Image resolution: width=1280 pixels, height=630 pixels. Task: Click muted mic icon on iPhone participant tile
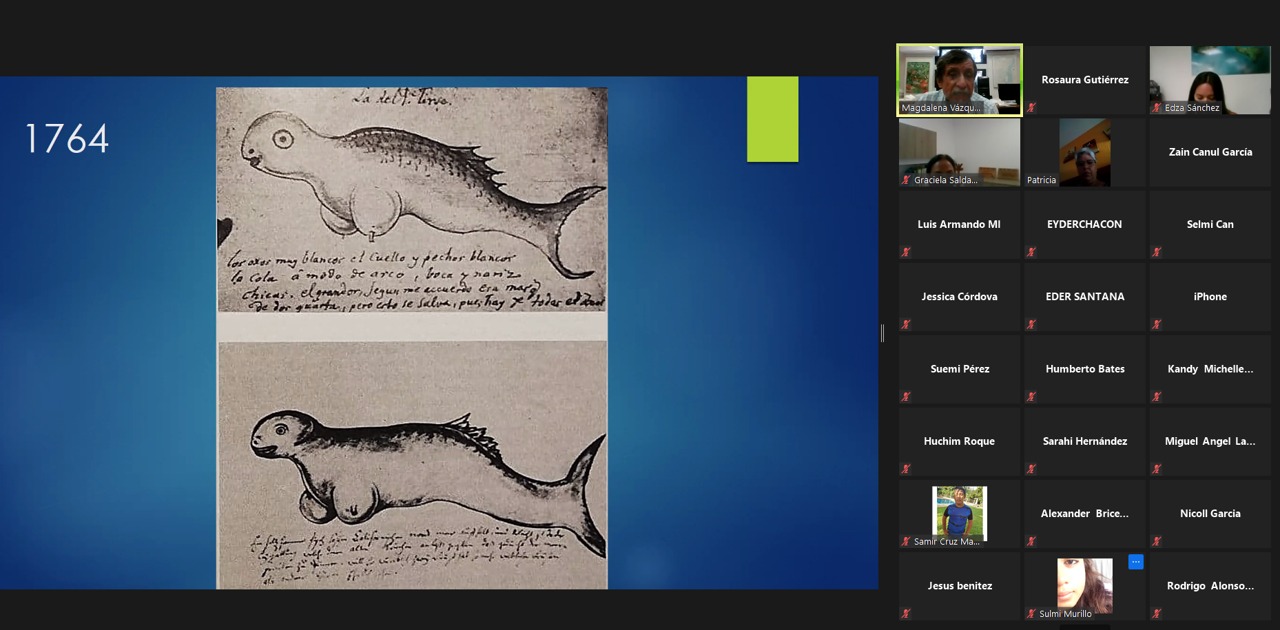tap(1156, 324)
